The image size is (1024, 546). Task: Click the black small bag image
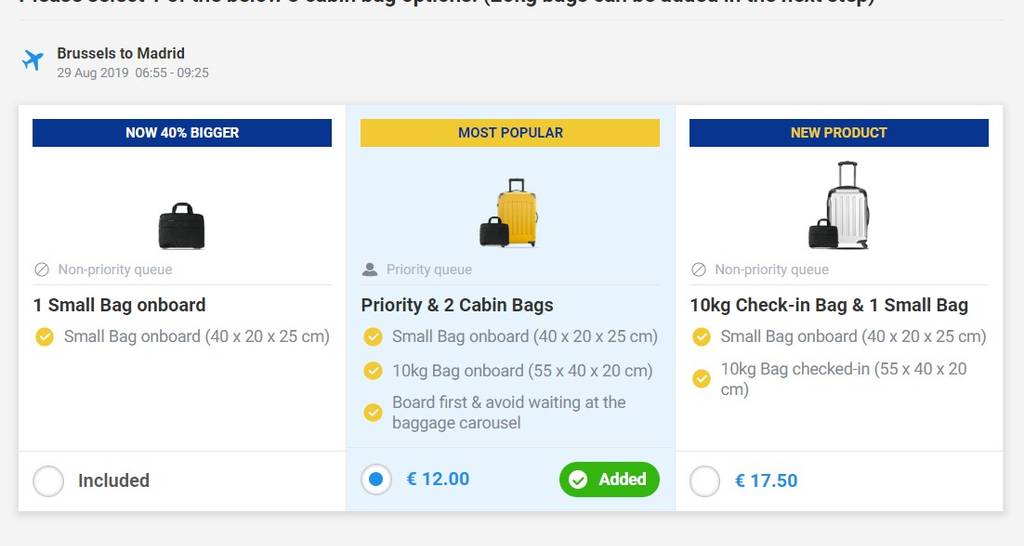click(182, 226)
